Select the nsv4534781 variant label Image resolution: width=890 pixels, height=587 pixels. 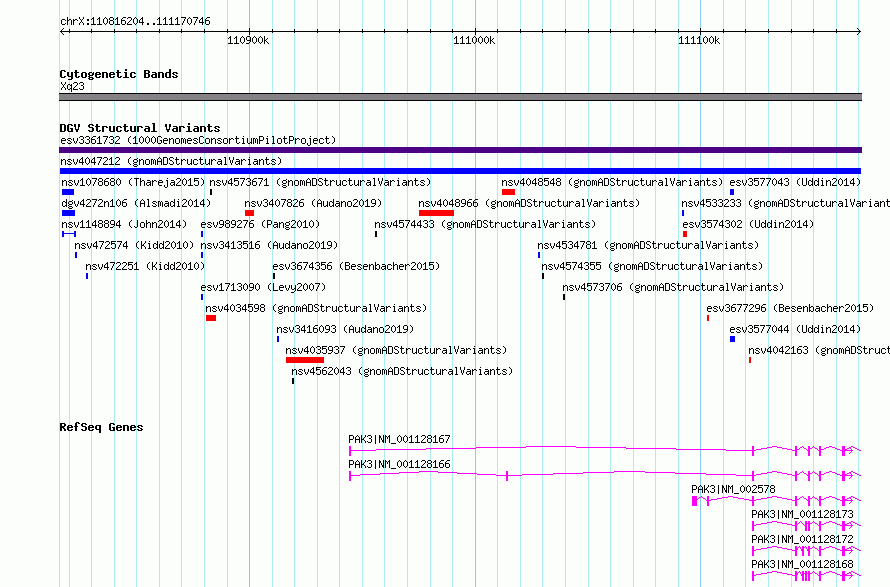648,245
